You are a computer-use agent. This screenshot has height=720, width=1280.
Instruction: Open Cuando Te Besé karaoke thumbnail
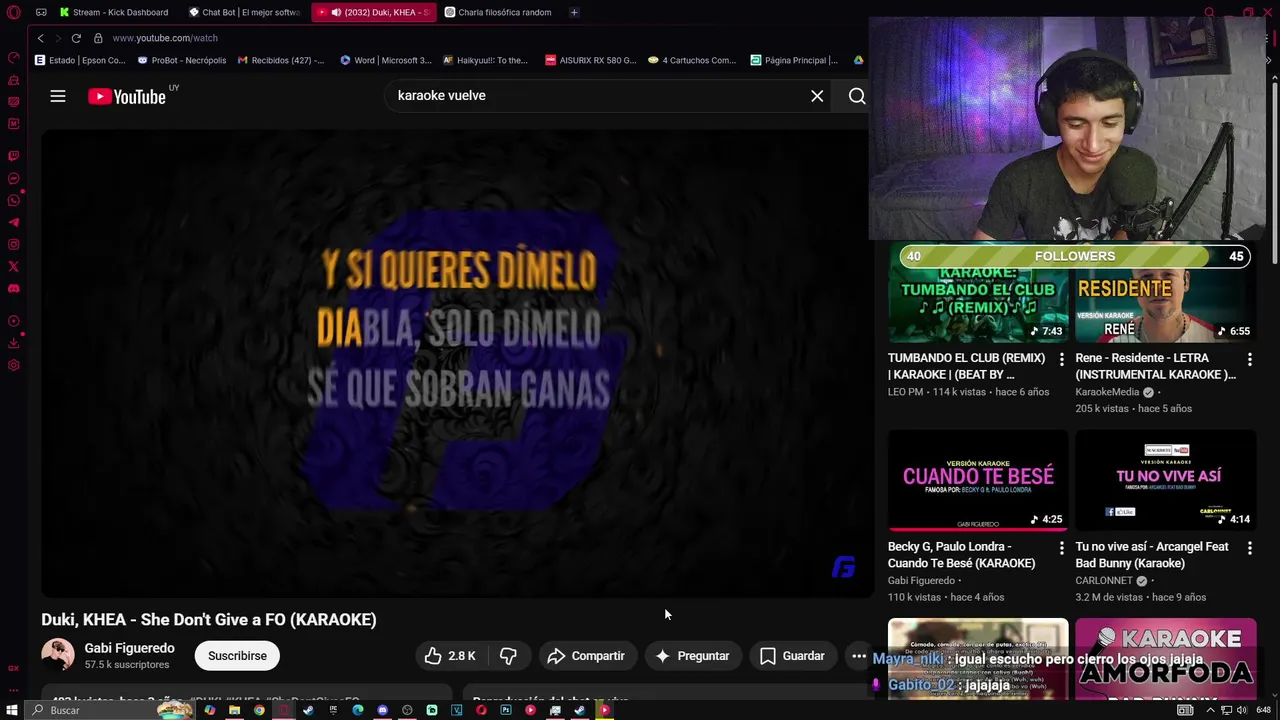click(978, 480)
